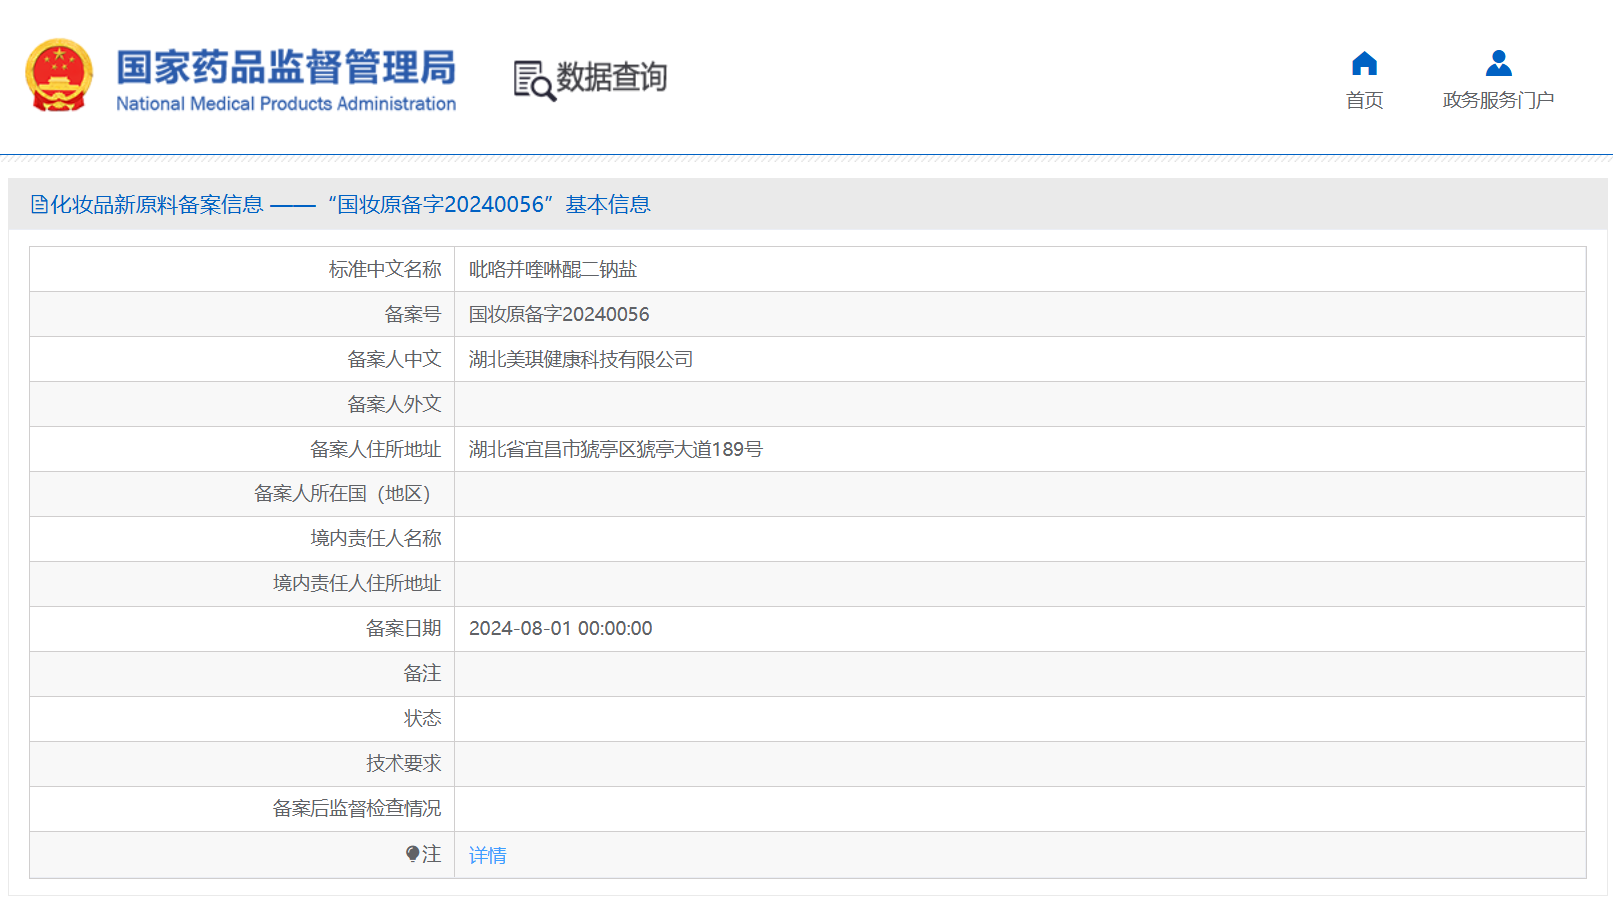Click the 境内责任人名称 label

(x=375, y=538)
